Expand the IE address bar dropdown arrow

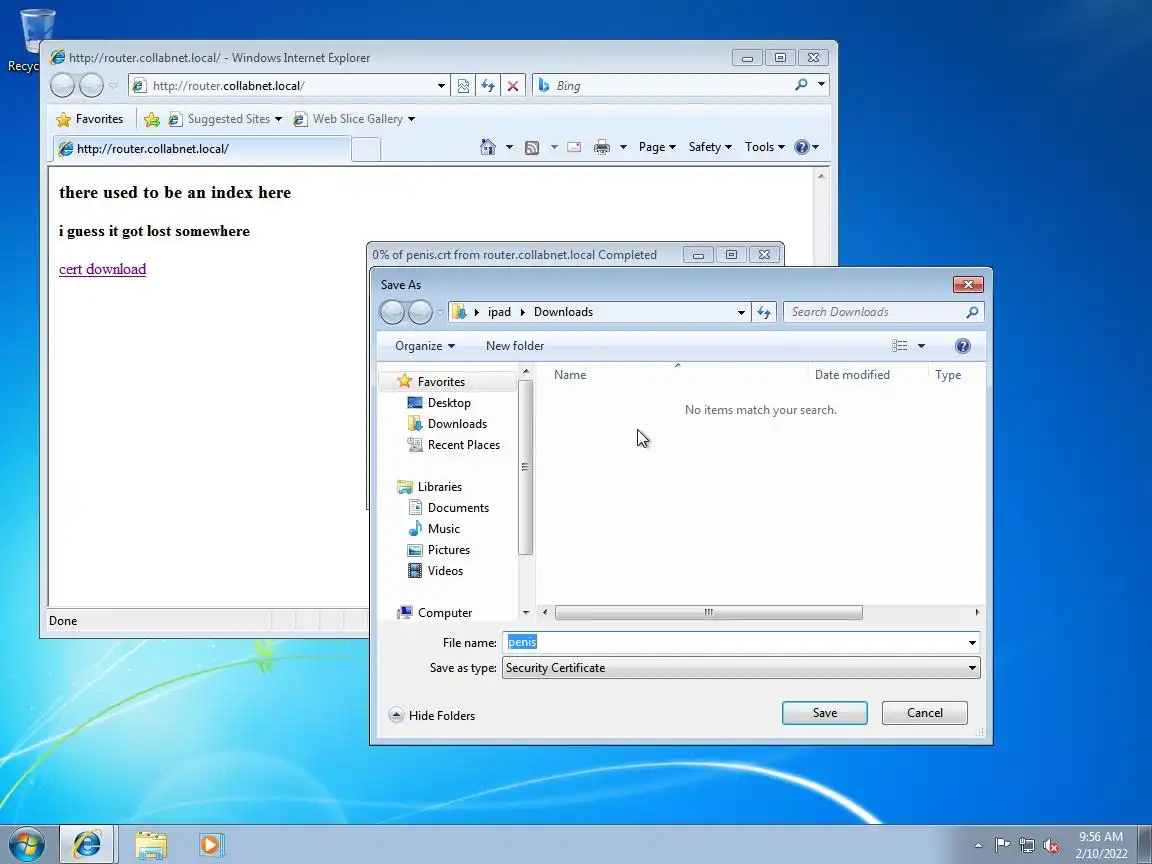[441, 86]
